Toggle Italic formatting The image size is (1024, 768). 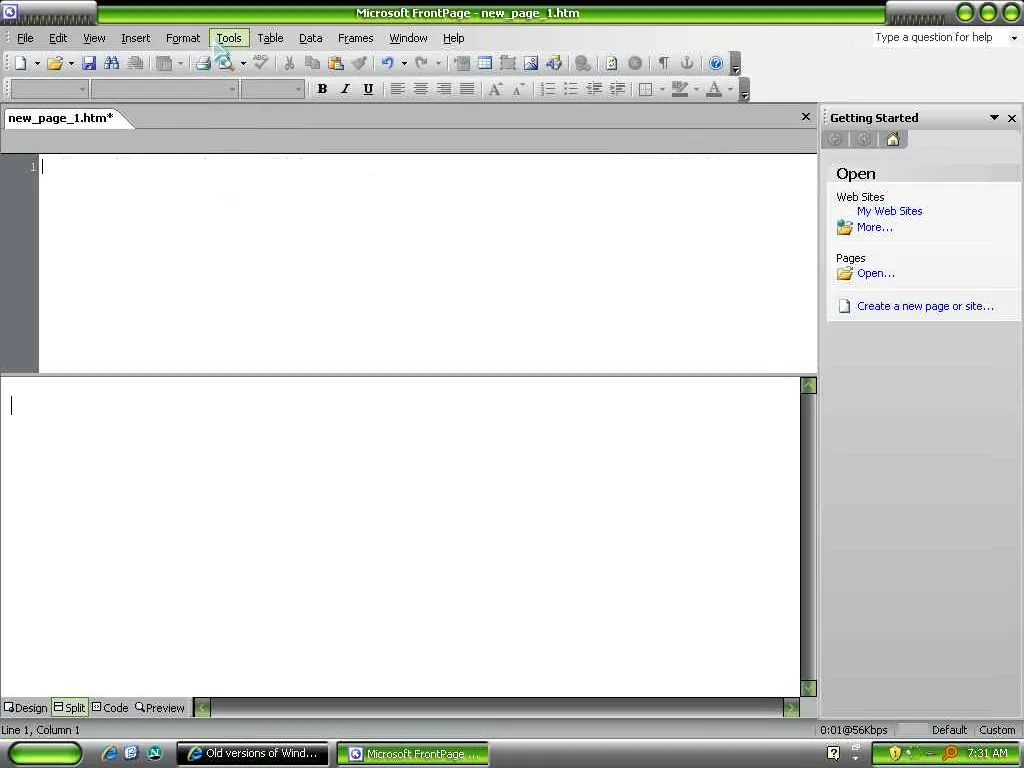pyautogui.click(x=345, y=89)
